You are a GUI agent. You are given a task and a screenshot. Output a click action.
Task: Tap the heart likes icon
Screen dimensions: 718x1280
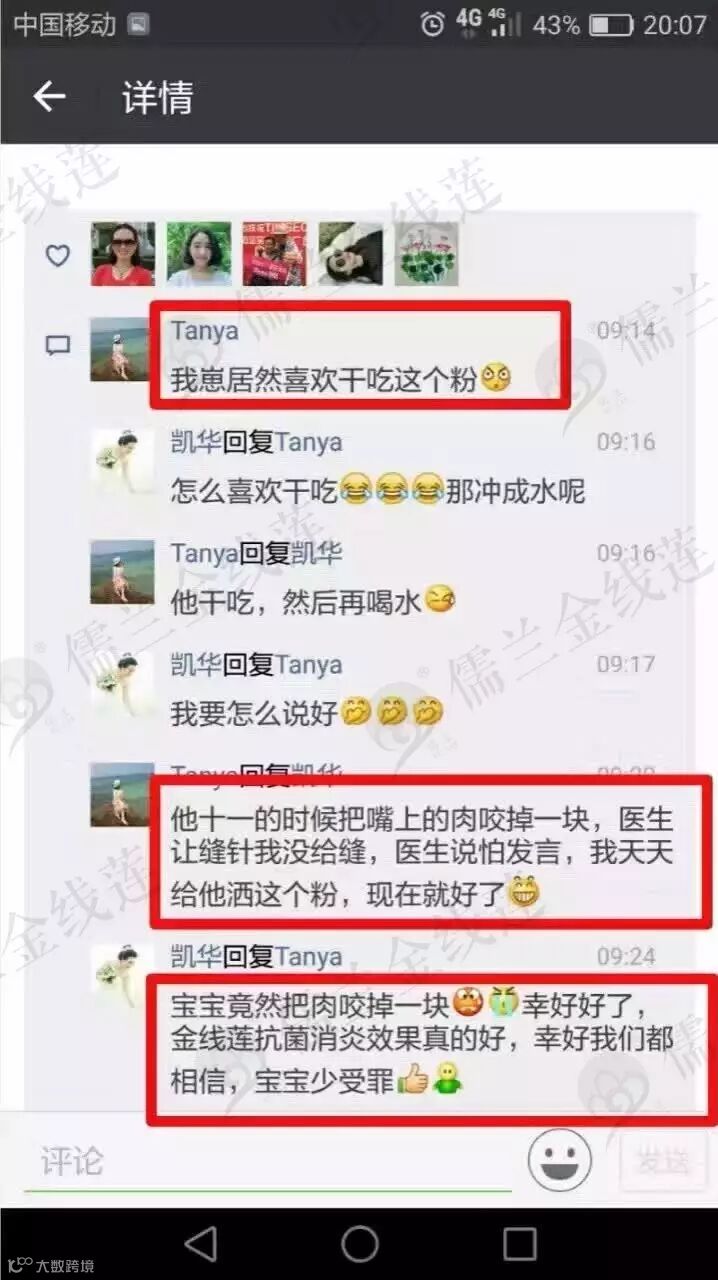[x=59, y=255]
